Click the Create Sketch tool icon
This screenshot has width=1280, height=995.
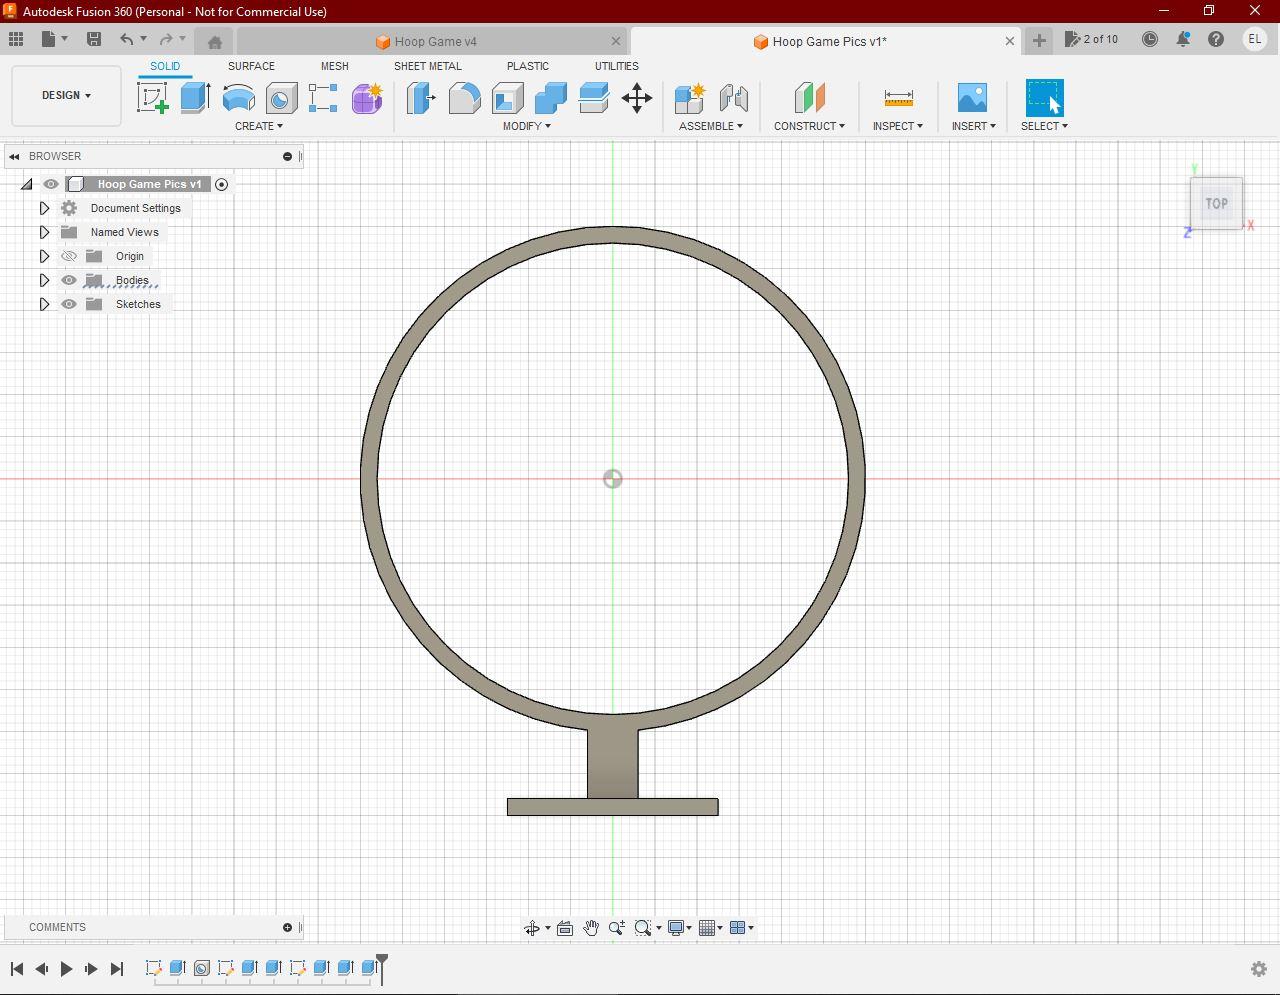click(153, 98)
